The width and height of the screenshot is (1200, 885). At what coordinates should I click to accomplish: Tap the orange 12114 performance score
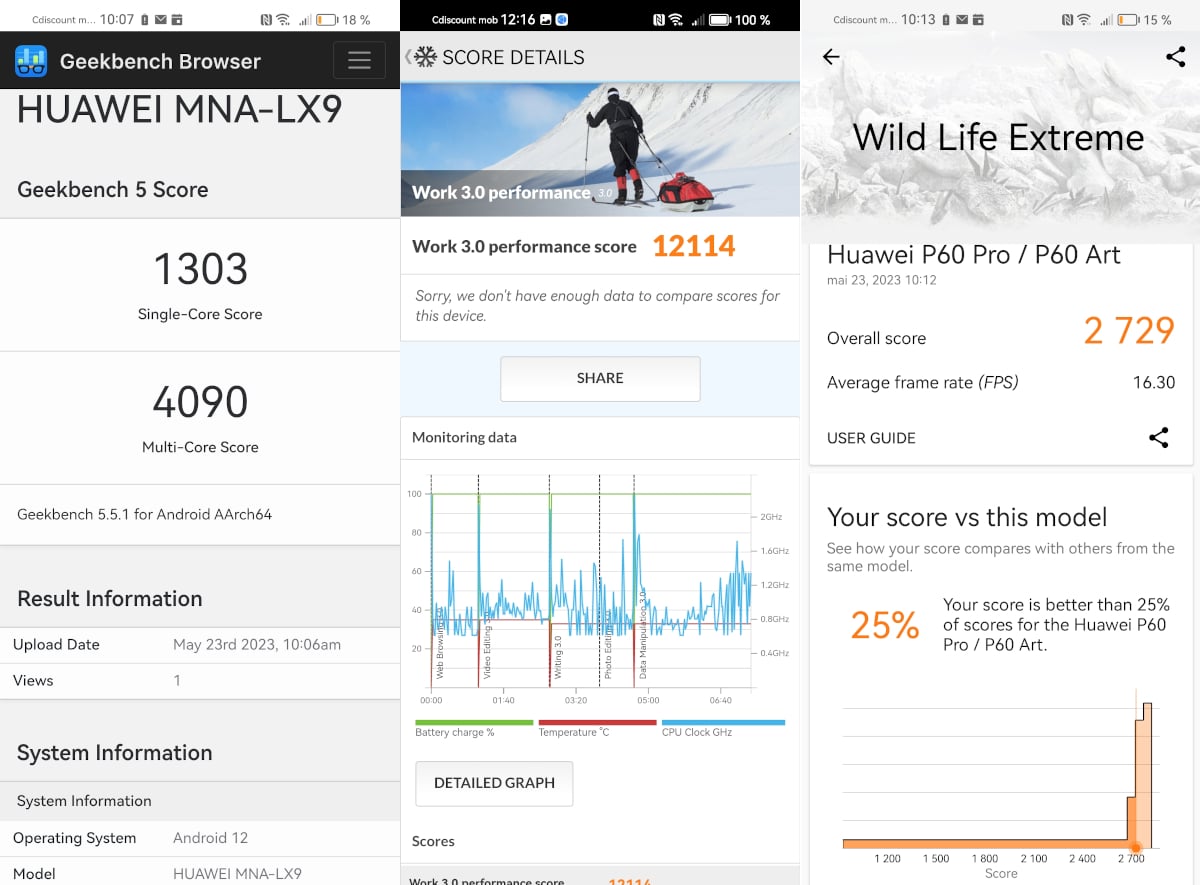[x=694, y=246]
